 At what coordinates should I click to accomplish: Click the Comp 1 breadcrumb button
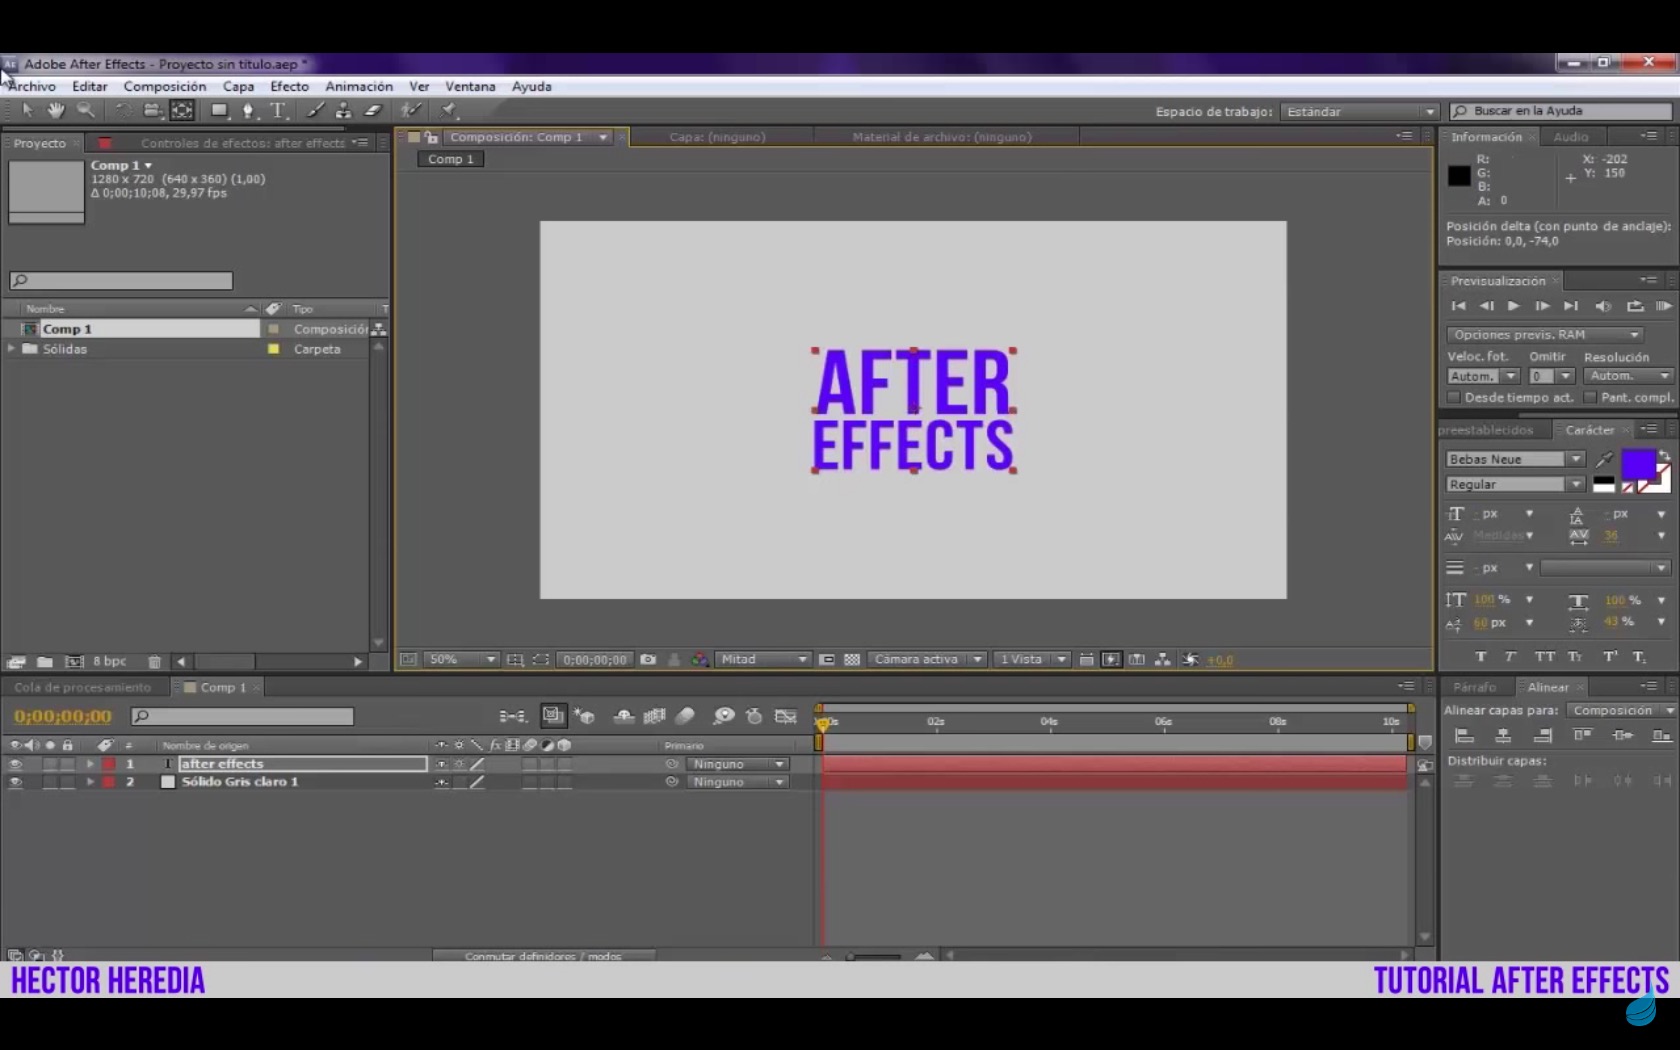tap(451, 159)
